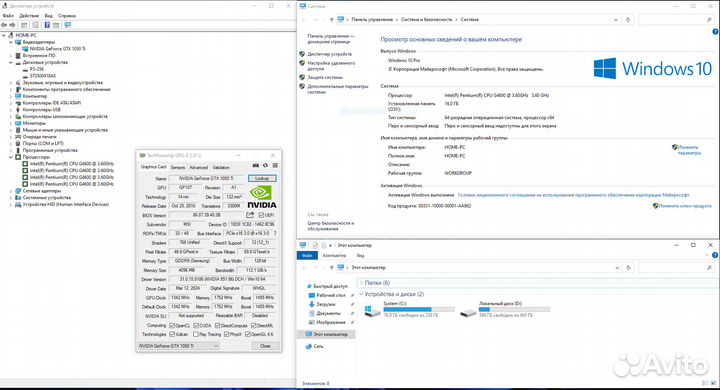Expand the Папки (6) group

click(x=361, y=283)
